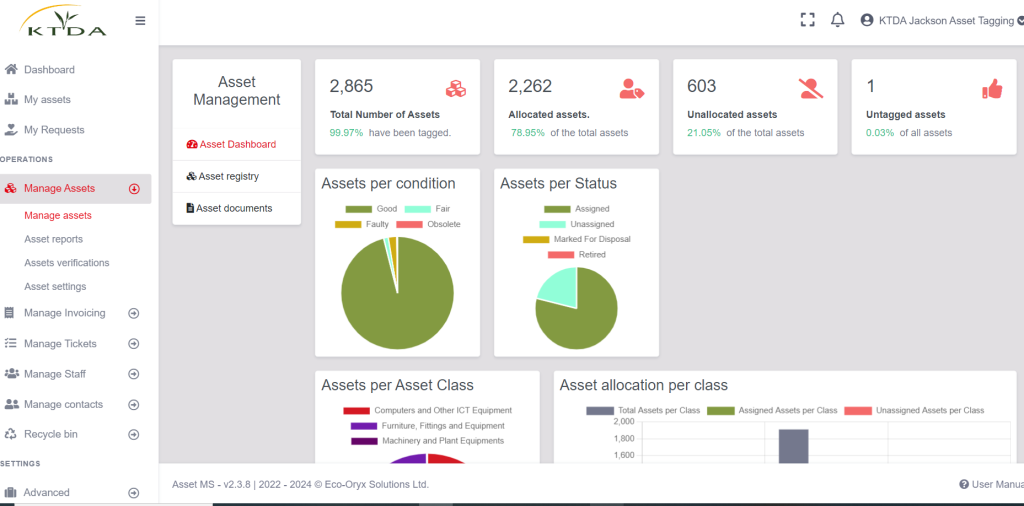This screenshot has width=1024, height=506.
Task: Go to Assets verifications page
Action: tap(67, 263)
